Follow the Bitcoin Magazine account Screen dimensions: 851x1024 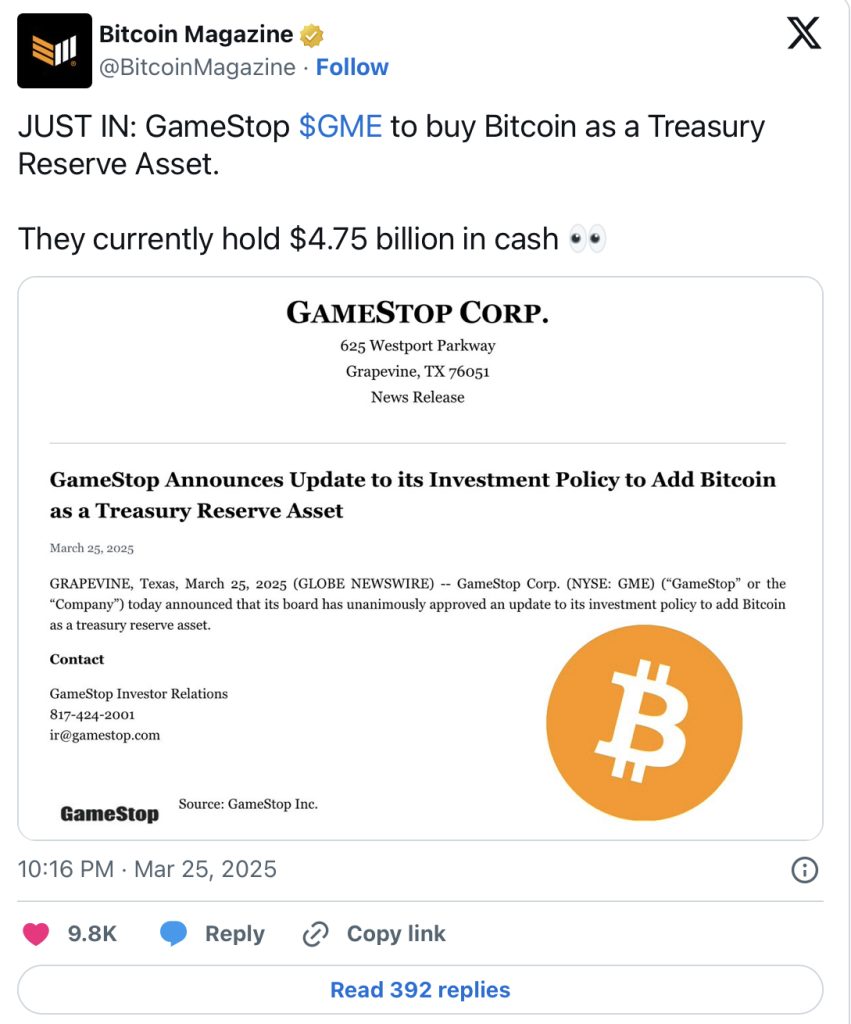point(352,67)
